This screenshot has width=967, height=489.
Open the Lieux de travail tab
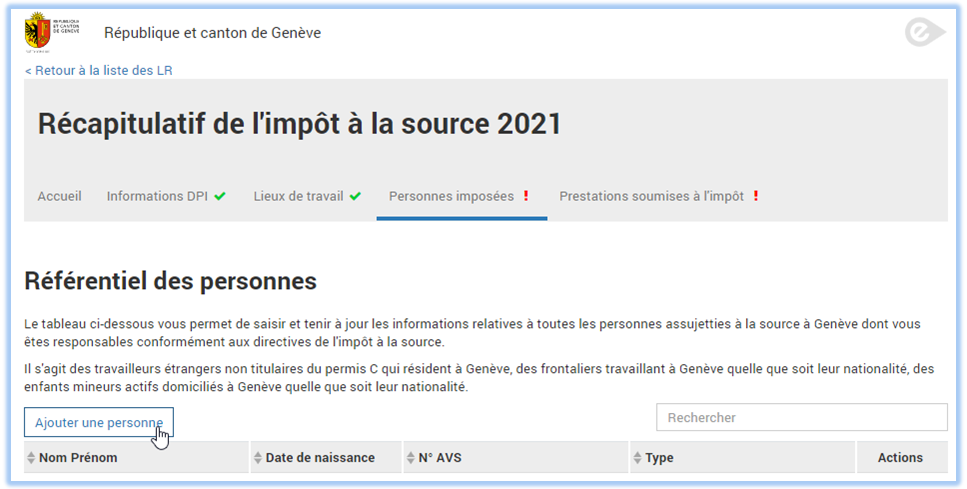click(x=298, y=196)
